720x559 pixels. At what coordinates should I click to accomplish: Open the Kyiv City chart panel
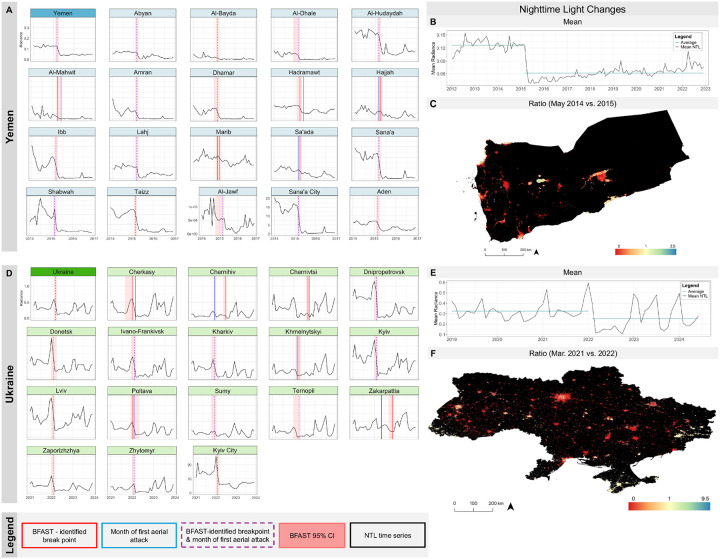(x=225, y=471)
